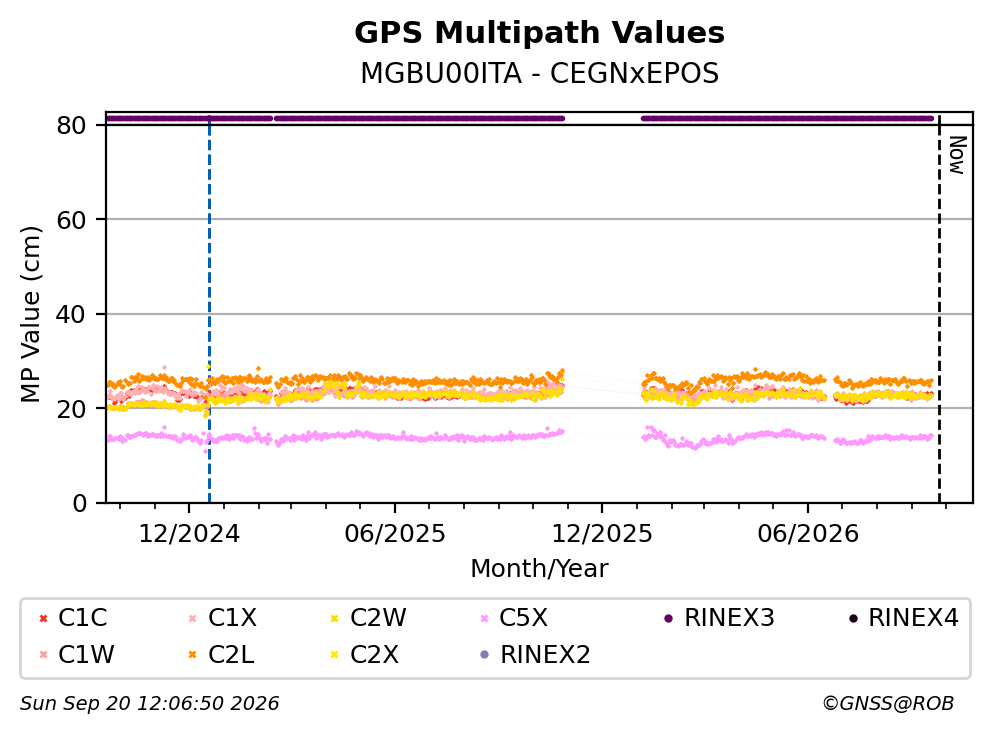
Task: Click the MGBU00ITA - CEGNxEPOS subtitle
Action: (540, 73)
